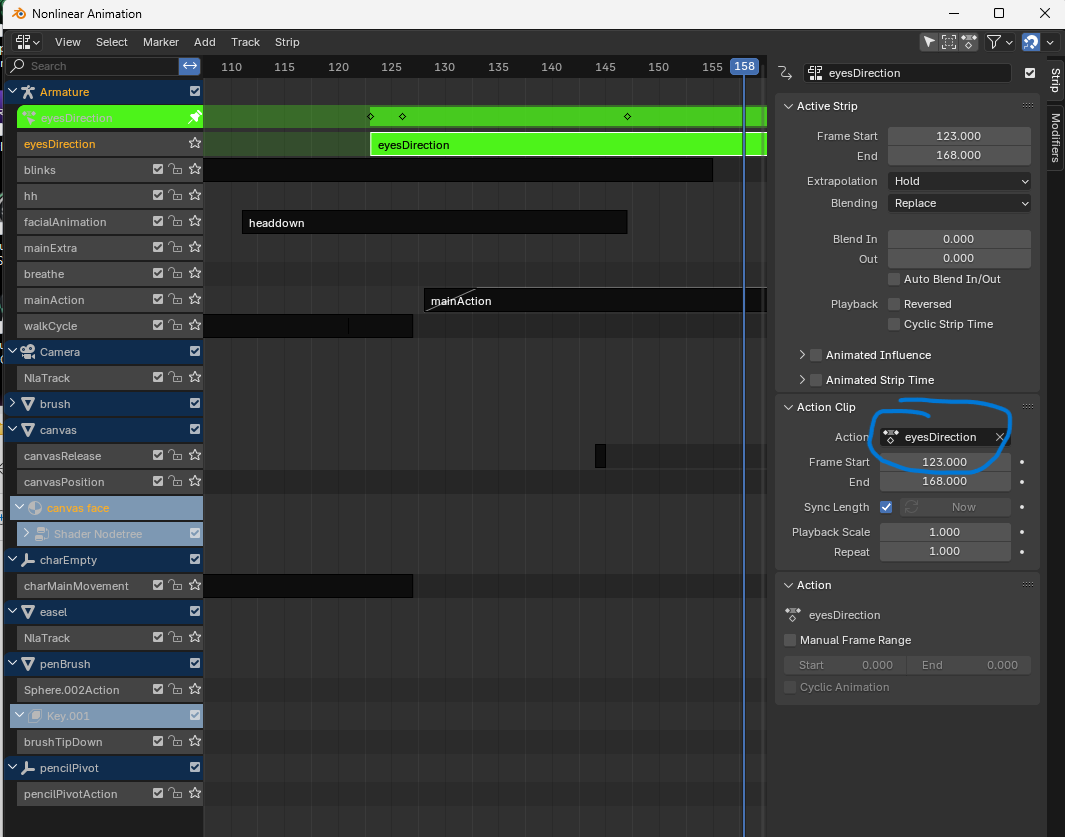
Task: Click the lock icon on hh track
Action: pos(175,196)
